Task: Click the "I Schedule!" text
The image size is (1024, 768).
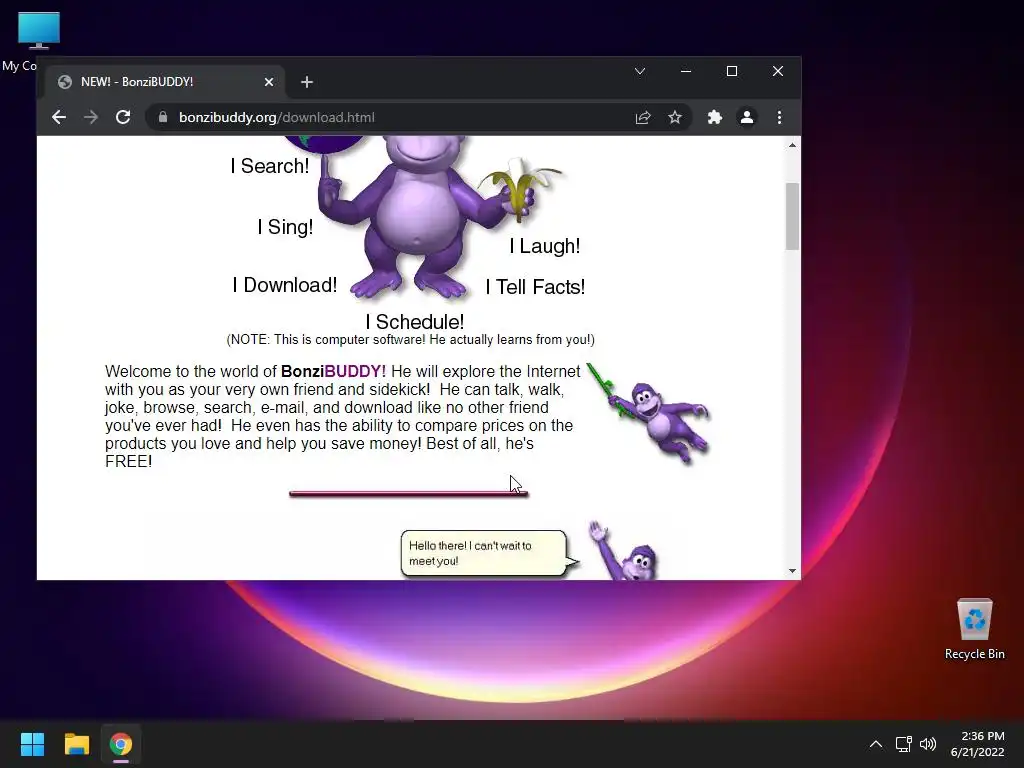Action: pyautogui.click(x=415, y=322)
